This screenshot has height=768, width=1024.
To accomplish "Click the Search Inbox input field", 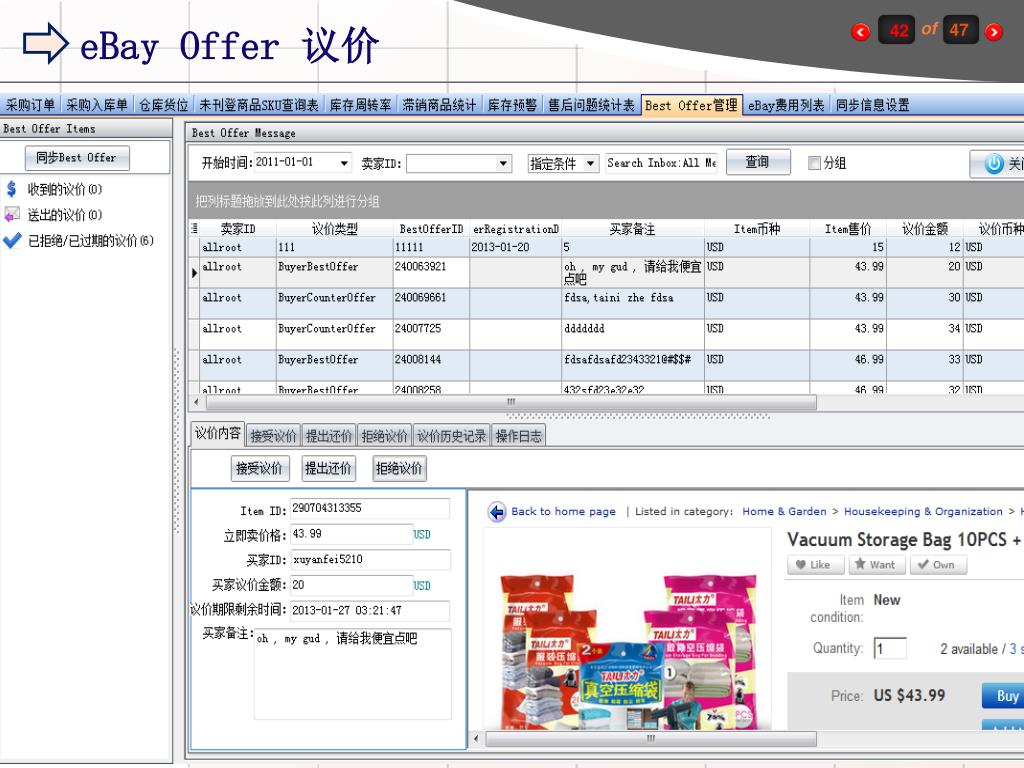I will 661,163.
